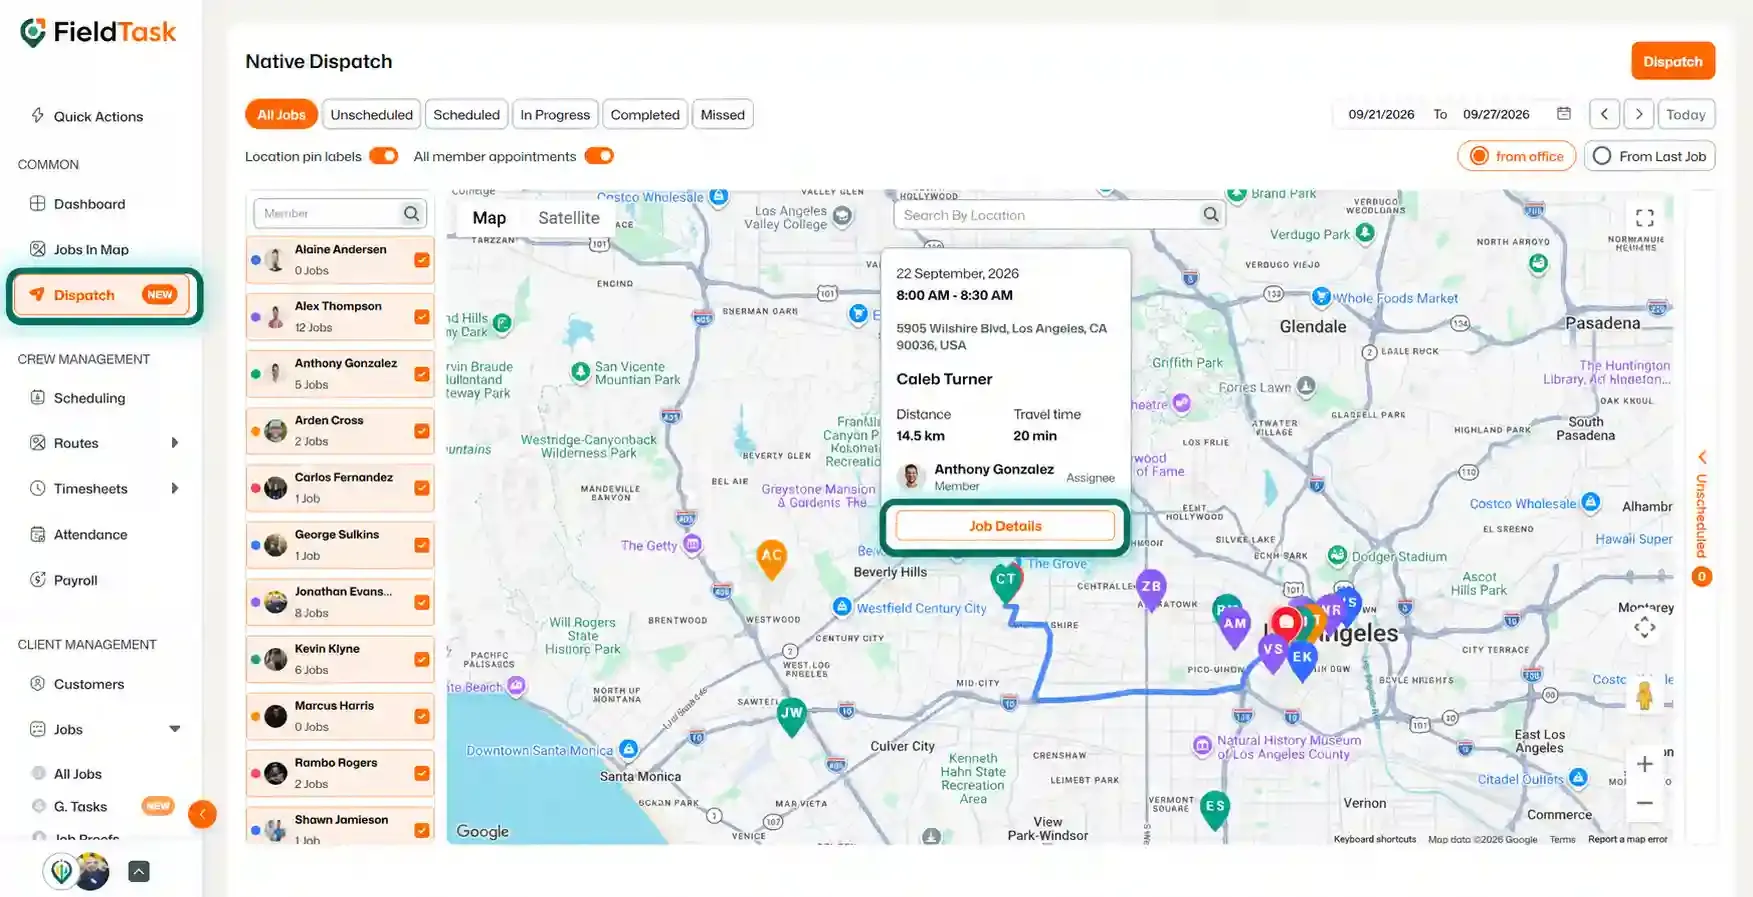Expand the Routes submenu arrow
The height and width of the screenshot is (897, 1753).
pyautogui.click(x=175, y=443)
